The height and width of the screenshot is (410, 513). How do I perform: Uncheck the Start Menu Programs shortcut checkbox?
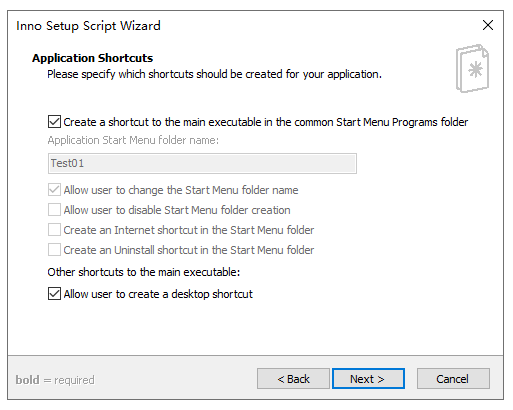point(54,122)
